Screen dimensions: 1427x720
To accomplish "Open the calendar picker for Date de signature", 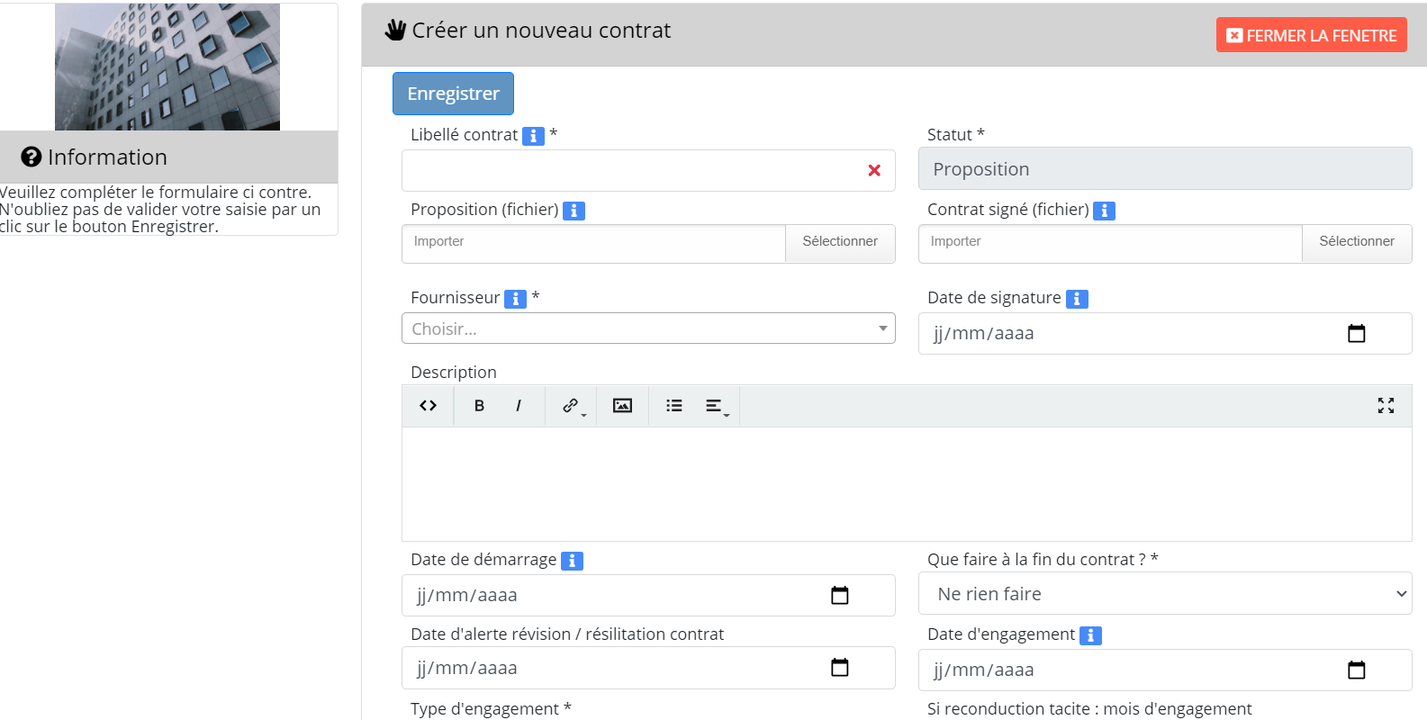I will (x=1356, y=333).
